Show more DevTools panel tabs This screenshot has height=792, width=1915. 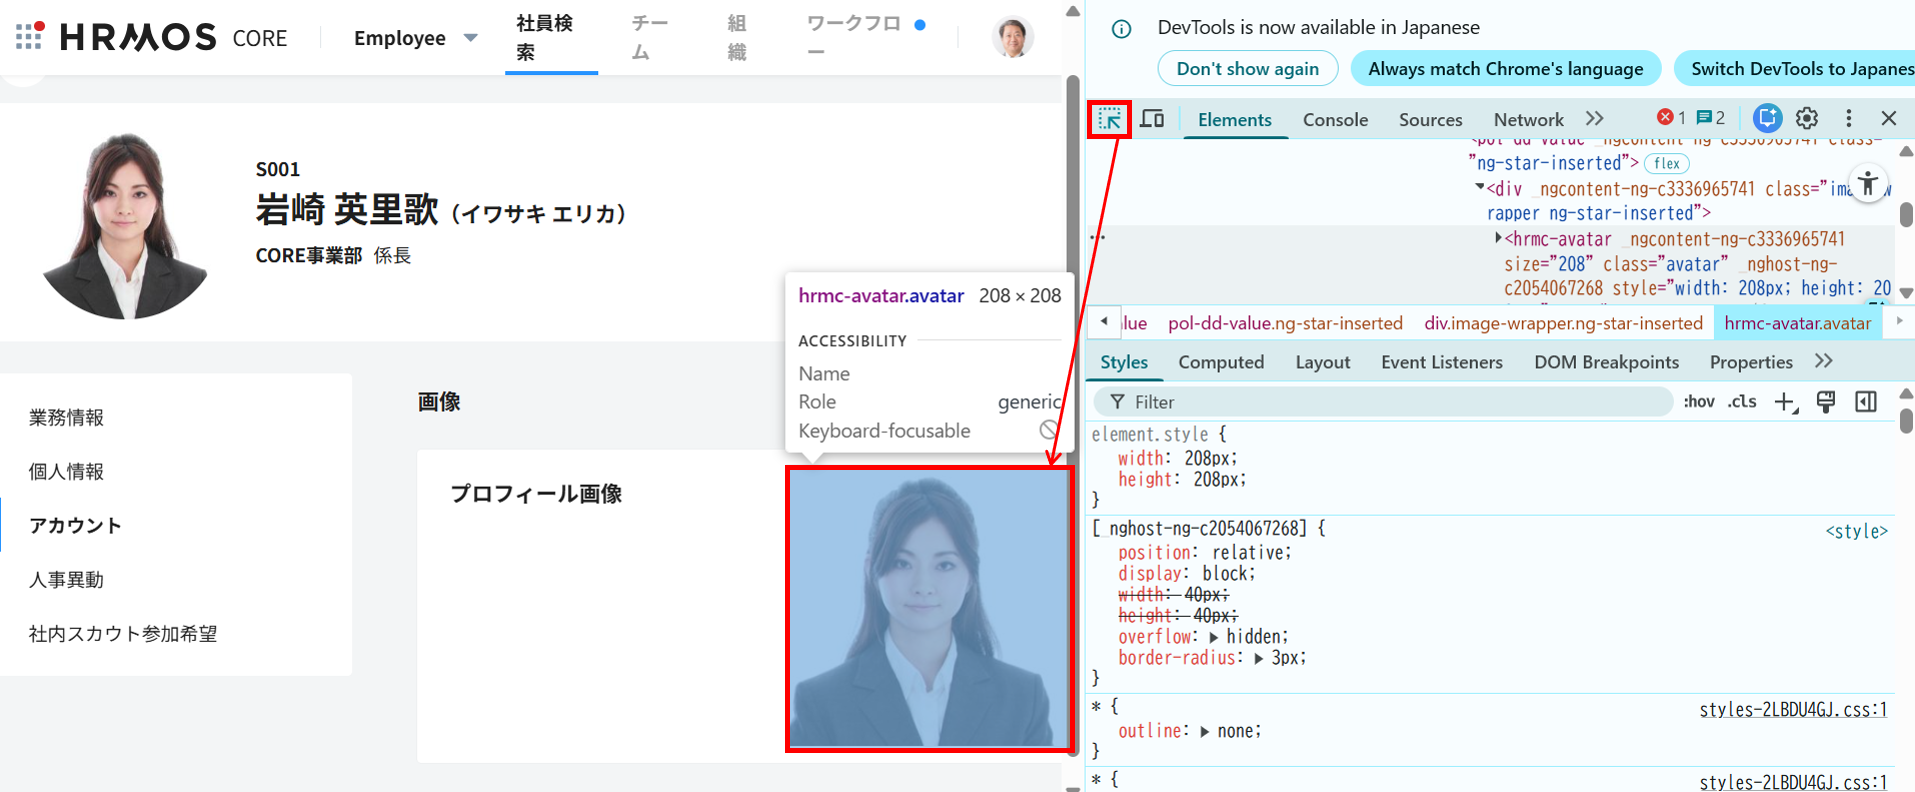tap(1594, 118)
